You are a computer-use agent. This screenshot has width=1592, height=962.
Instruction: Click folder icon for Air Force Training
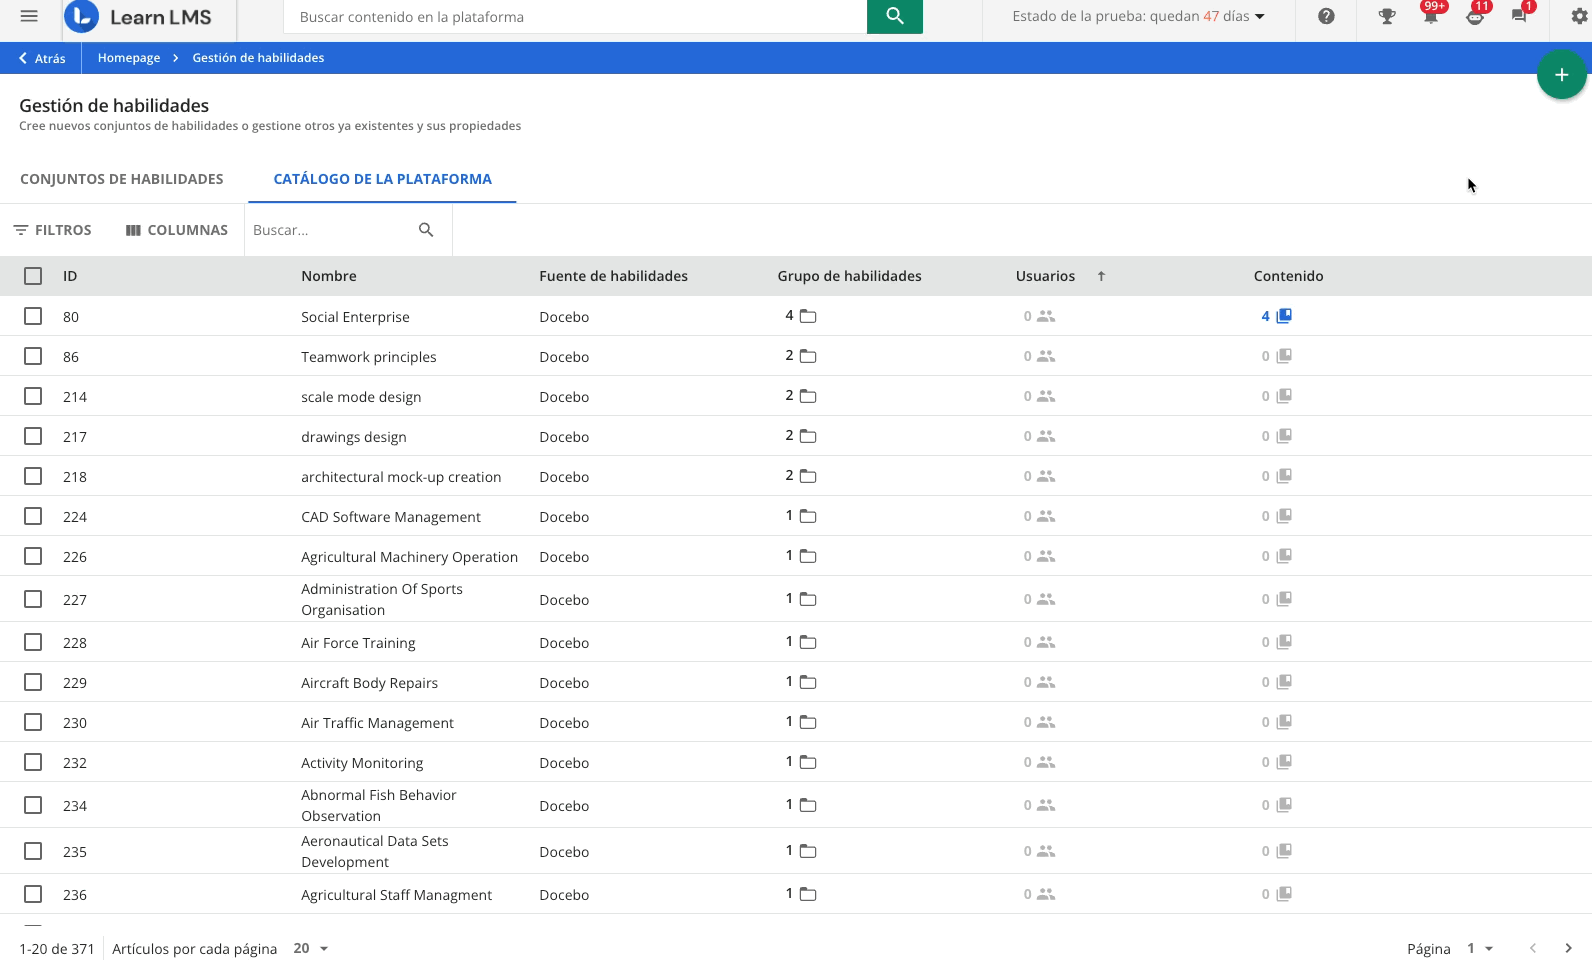[x=808, y=642]
